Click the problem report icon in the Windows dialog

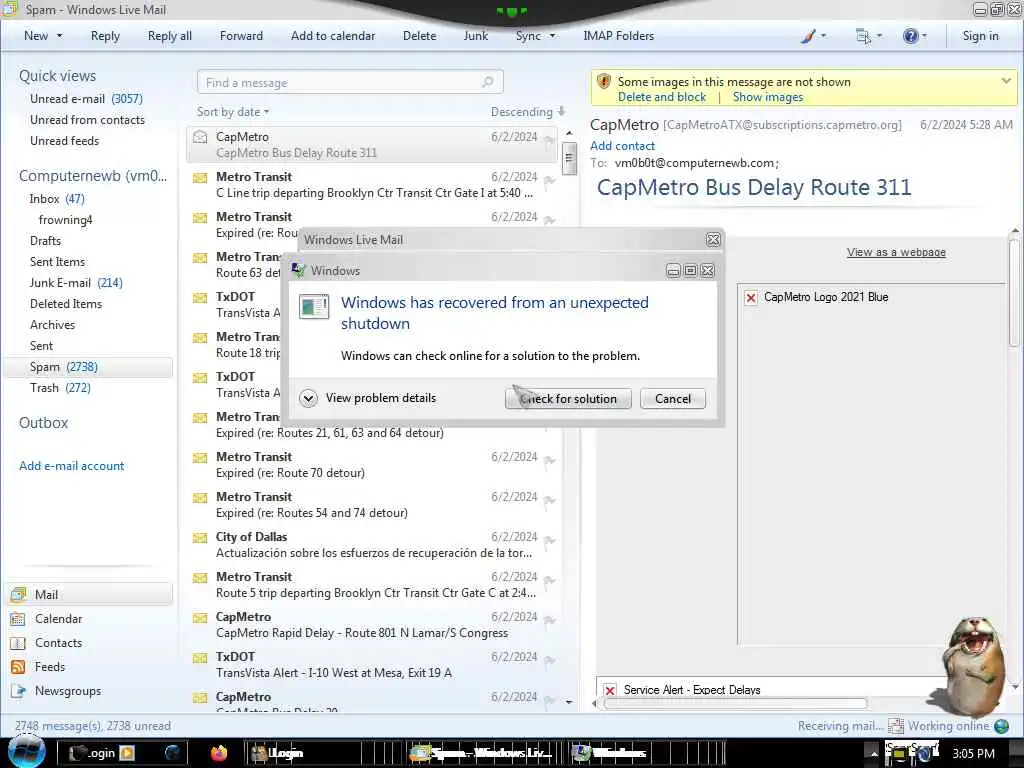[x=313, y=306]
